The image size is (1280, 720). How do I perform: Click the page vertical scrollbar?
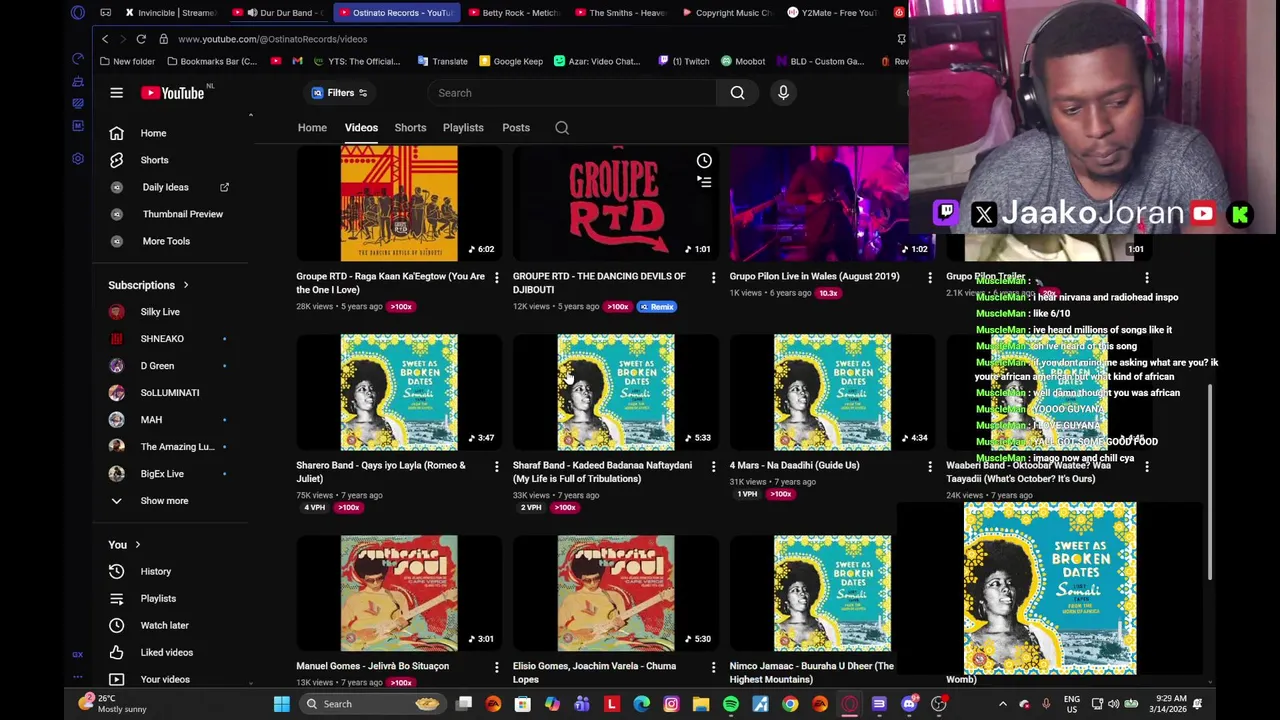click(x=1210, y=480)
